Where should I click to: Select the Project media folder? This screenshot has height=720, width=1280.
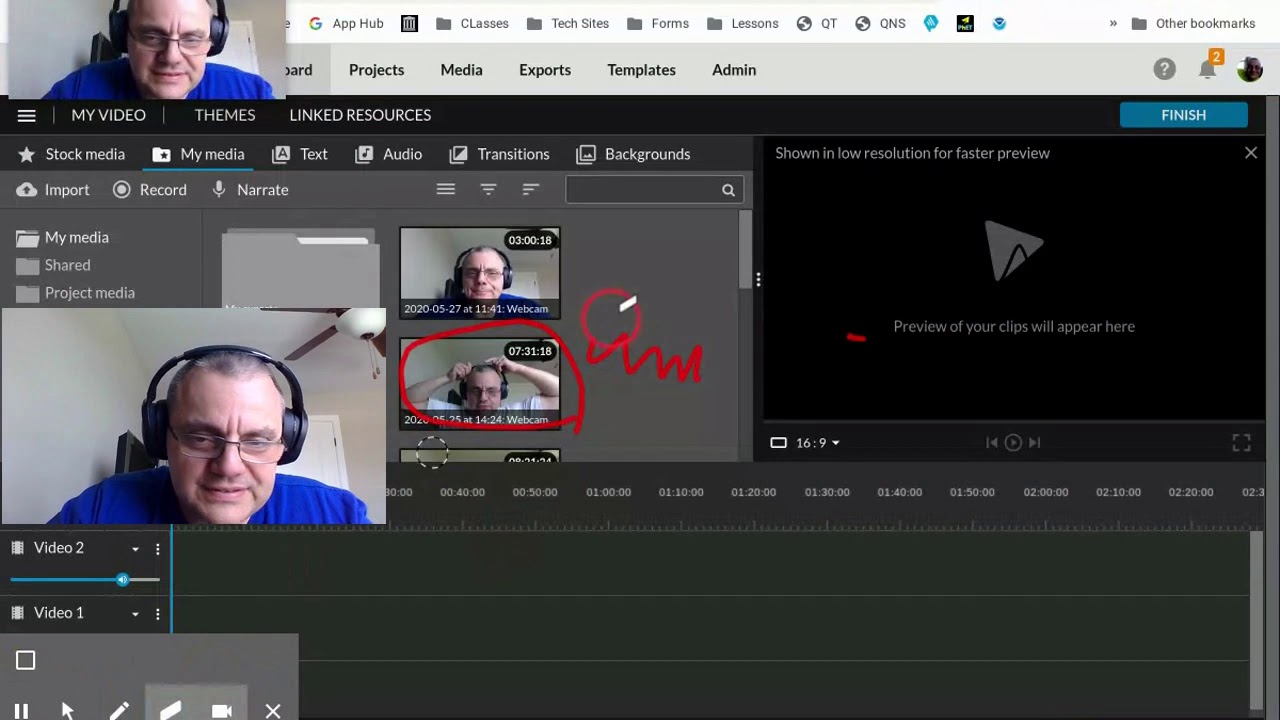point(75,293)
